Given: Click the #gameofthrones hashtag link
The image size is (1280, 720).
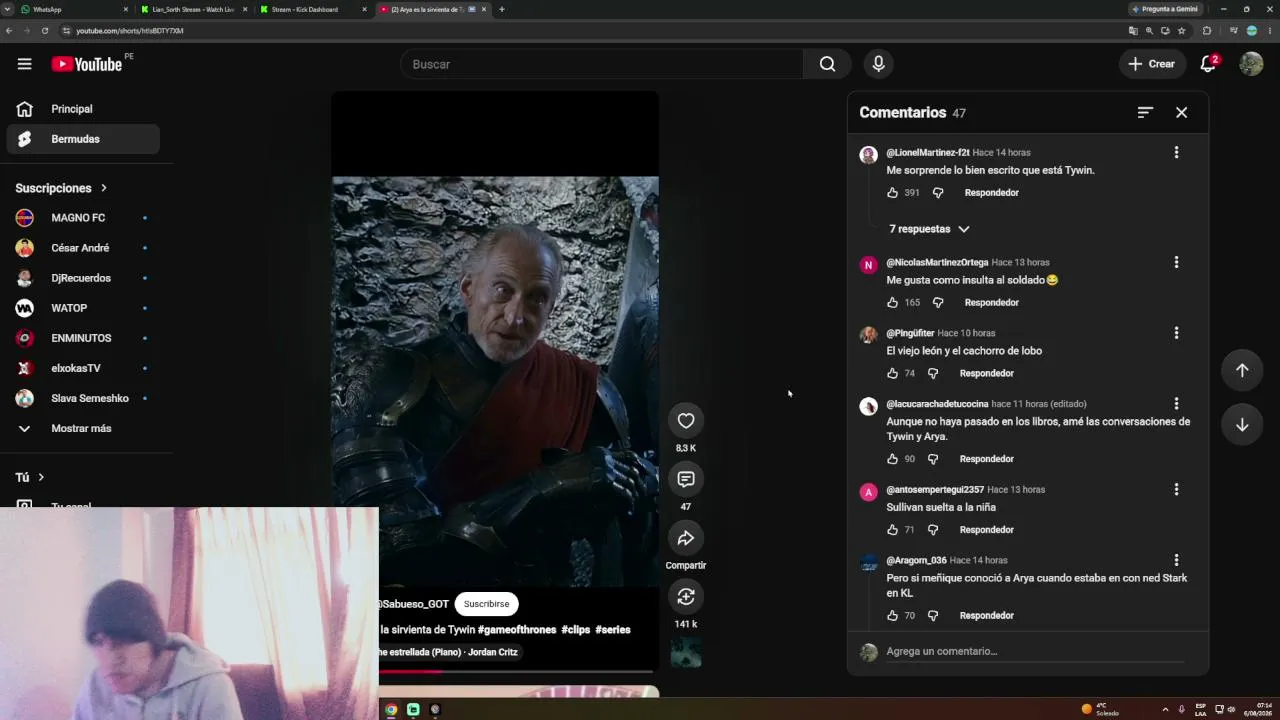Looking at the screenshot, I should 517,630.
